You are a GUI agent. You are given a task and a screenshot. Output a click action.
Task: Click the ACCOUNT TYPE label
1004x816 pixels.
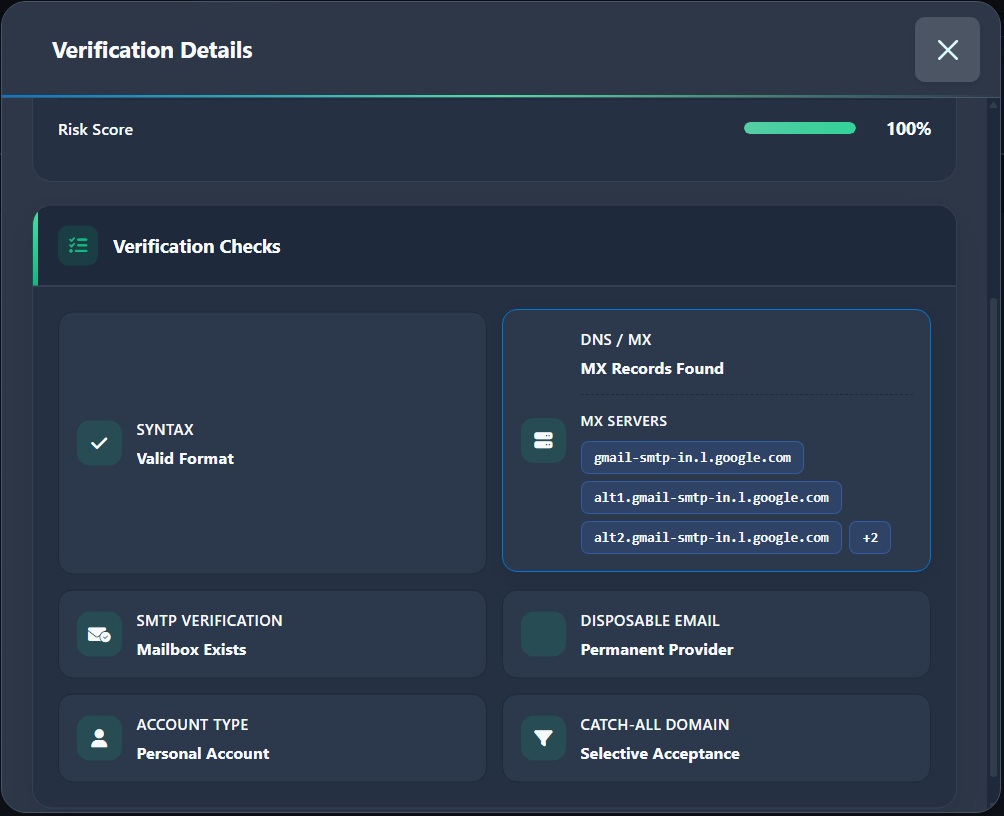[192, 724]
